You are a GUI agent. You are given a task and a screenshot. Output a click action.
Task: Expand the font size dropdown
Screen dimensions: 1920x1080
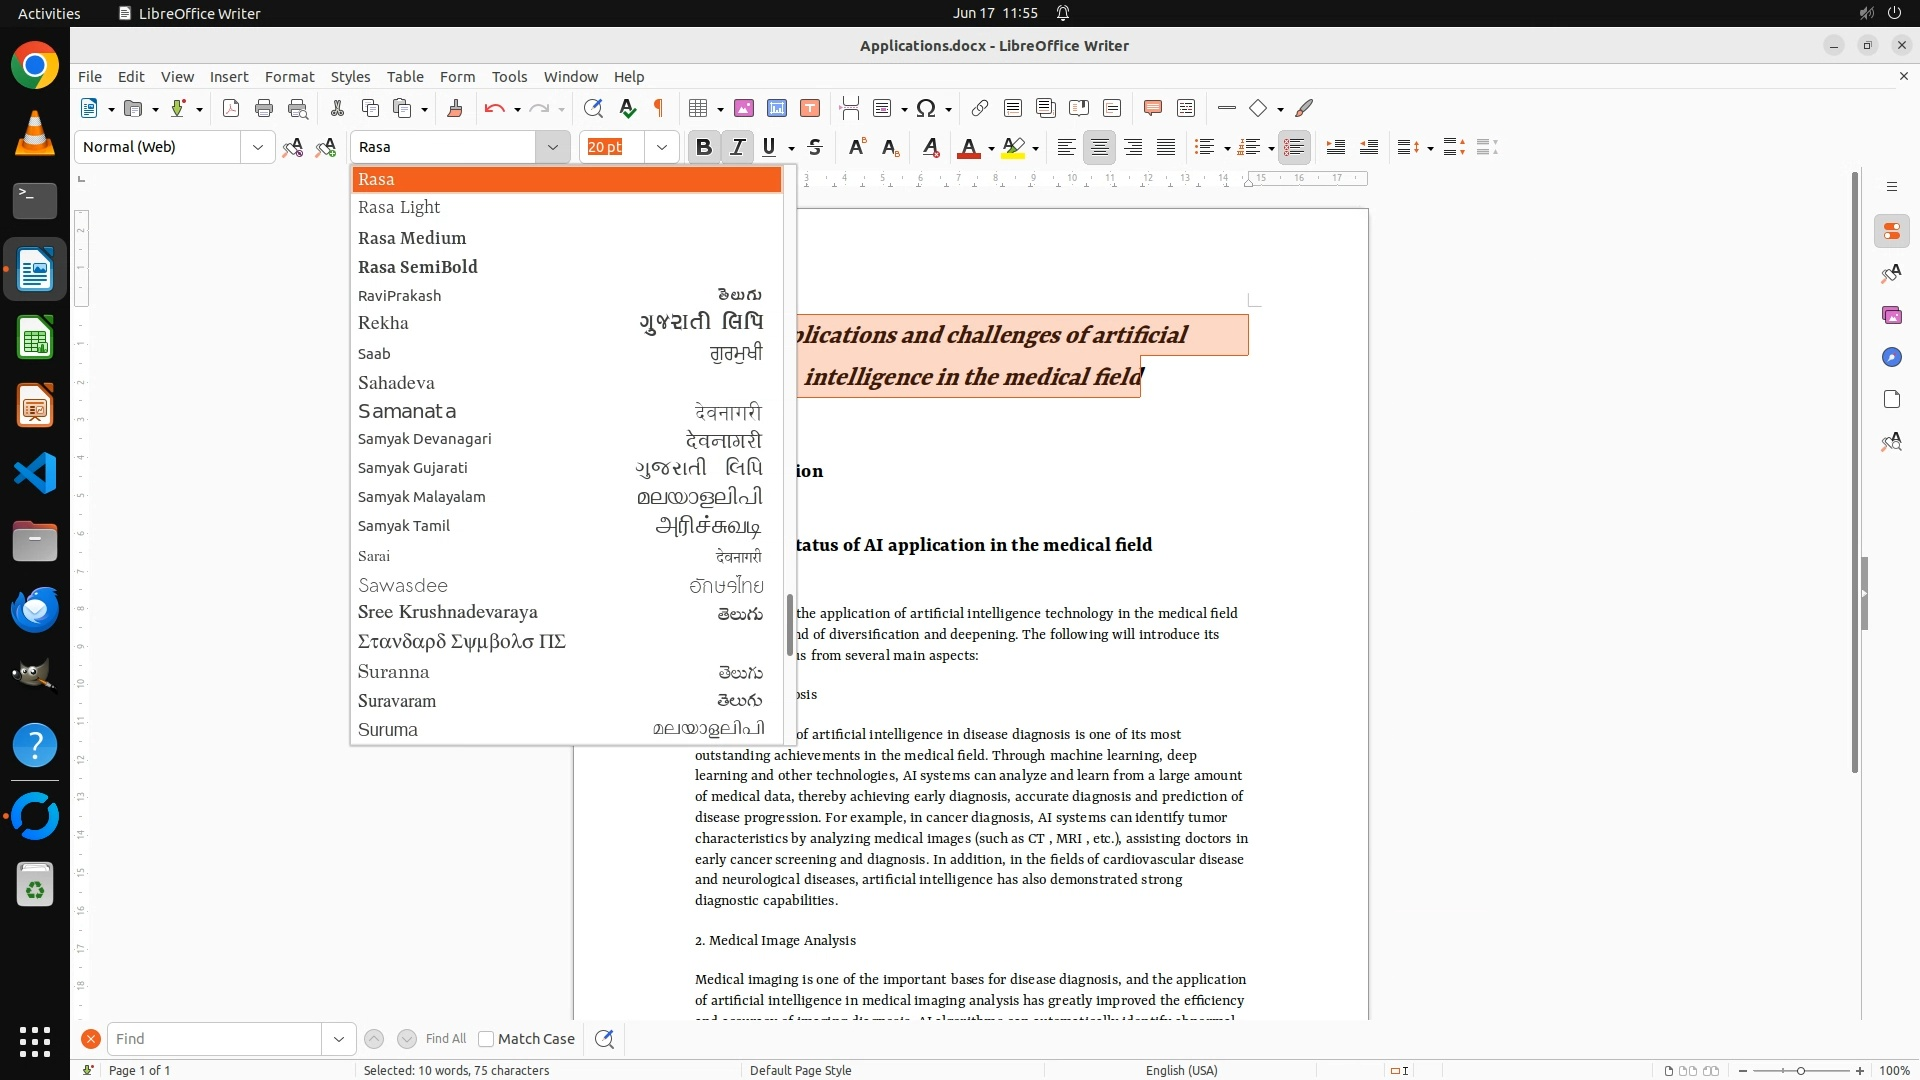(661, 147)
